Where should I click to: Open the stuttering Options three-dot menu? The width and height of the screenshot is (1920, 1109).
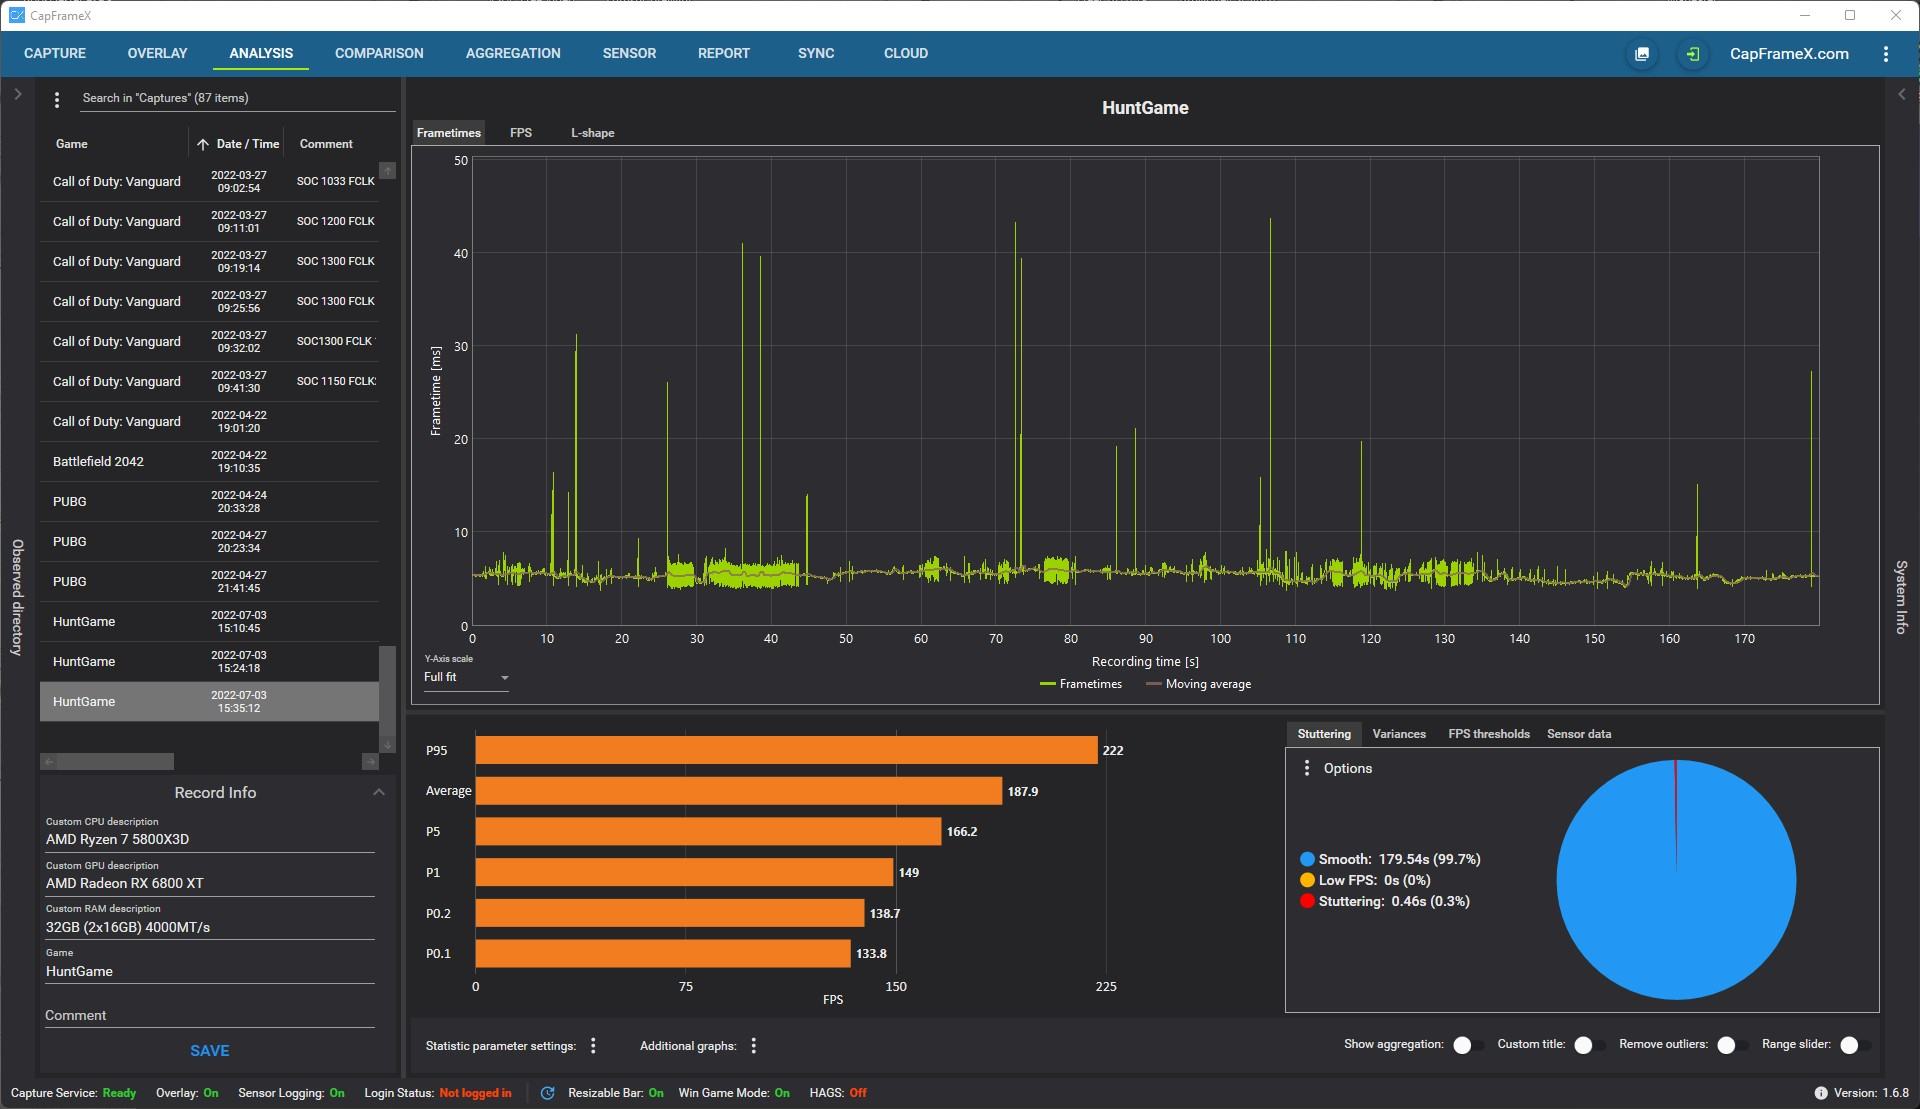pyautogui.click(x=1306, y=768)
